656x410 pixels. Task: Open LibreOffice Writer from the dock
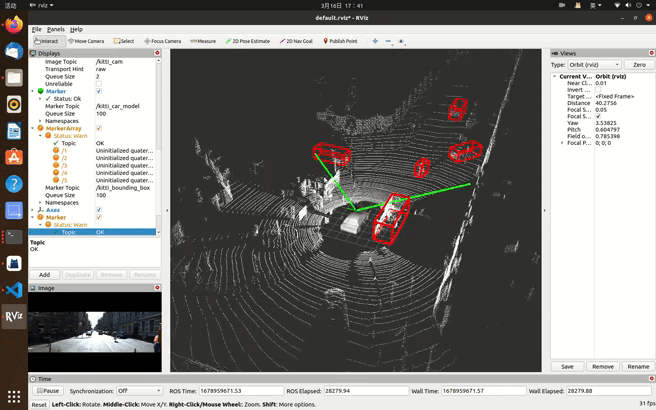point(14,131)
